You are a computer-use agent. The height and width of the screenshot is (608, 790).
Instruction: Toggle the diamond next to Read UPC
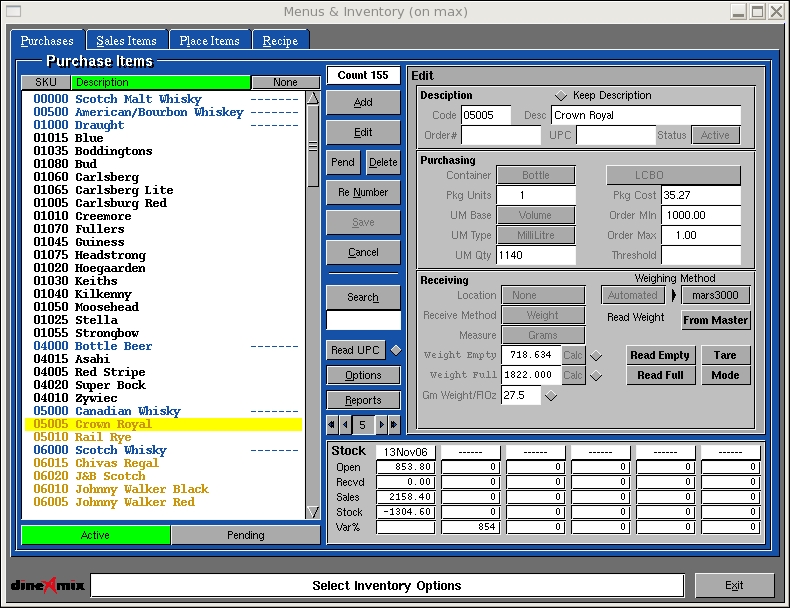click(396, 350)
